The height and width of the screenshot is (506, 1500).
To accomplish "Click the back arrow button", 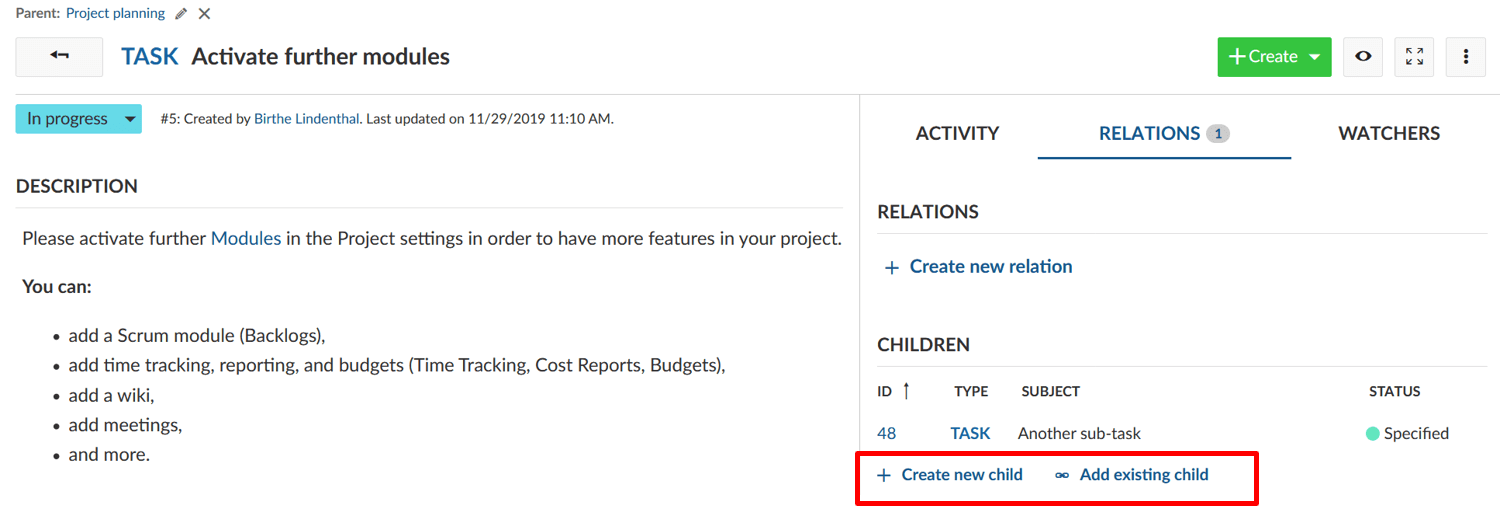I will (59, 57).
